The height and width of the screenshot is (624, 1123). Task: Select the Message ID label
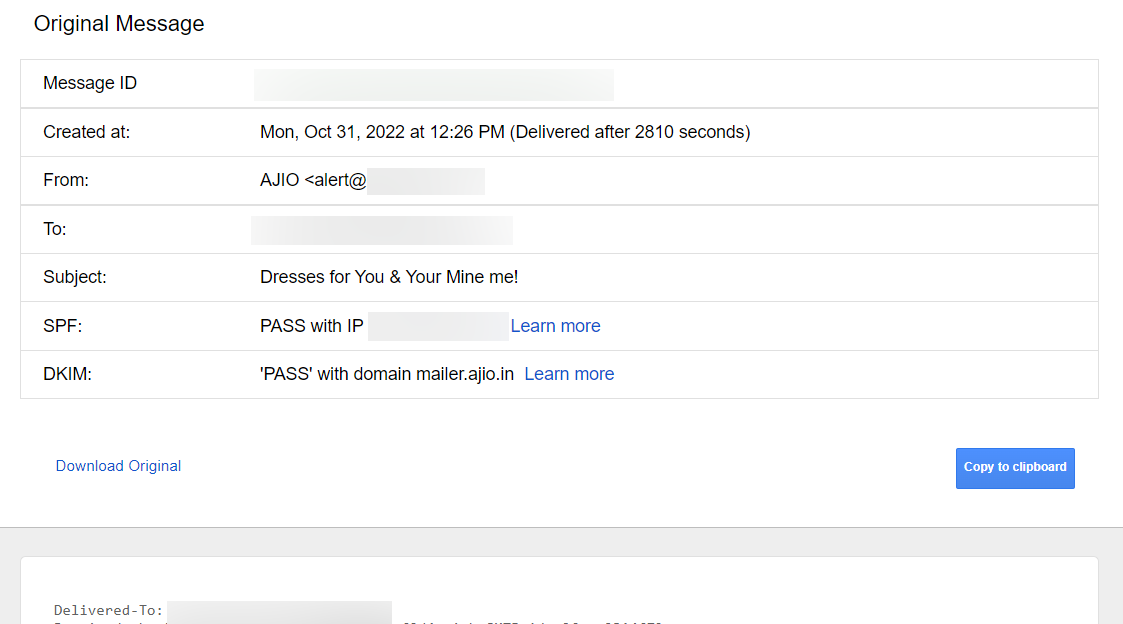(x=90, y=84)
